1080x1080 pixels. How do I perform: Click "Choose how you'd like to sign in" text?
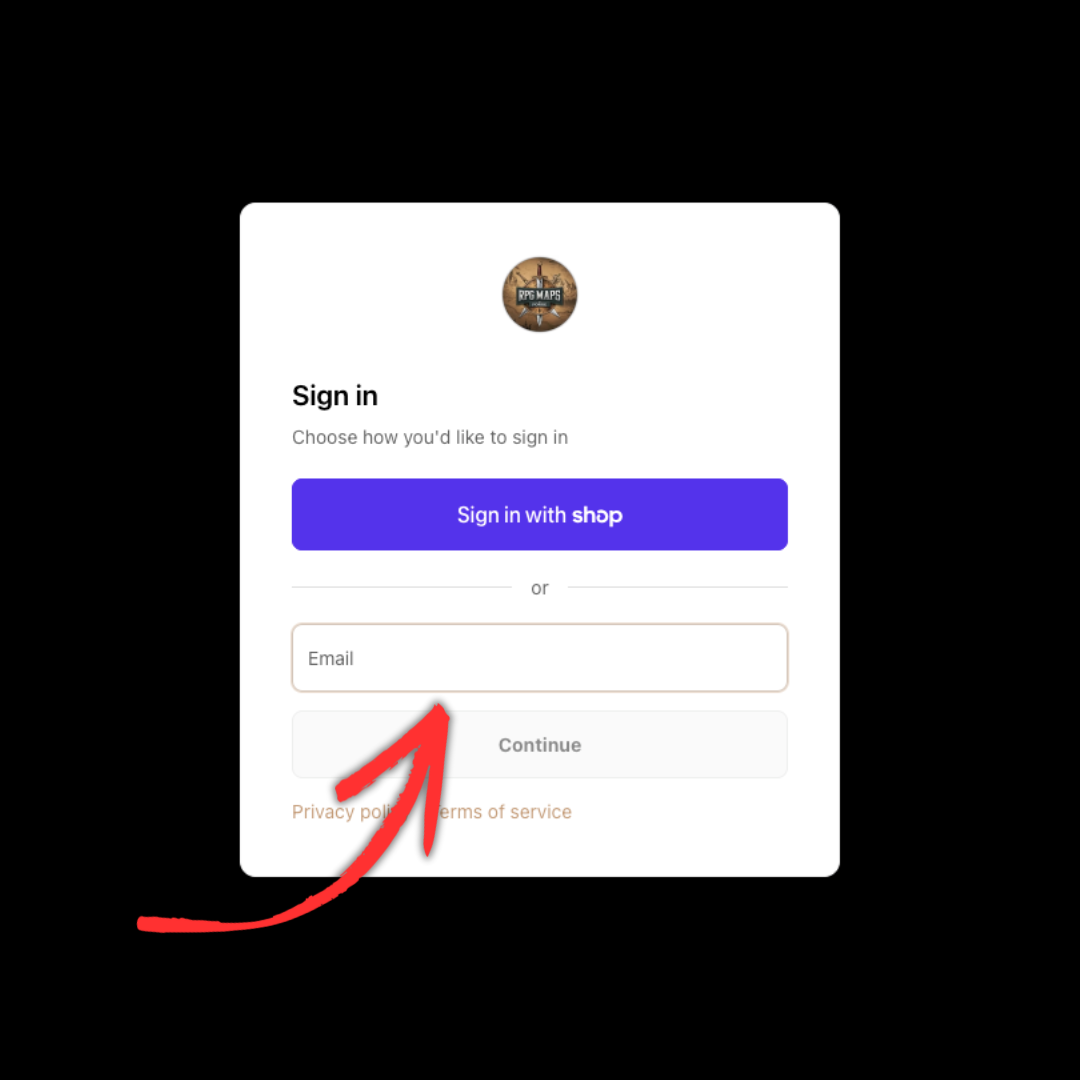[x=430, y=437]
